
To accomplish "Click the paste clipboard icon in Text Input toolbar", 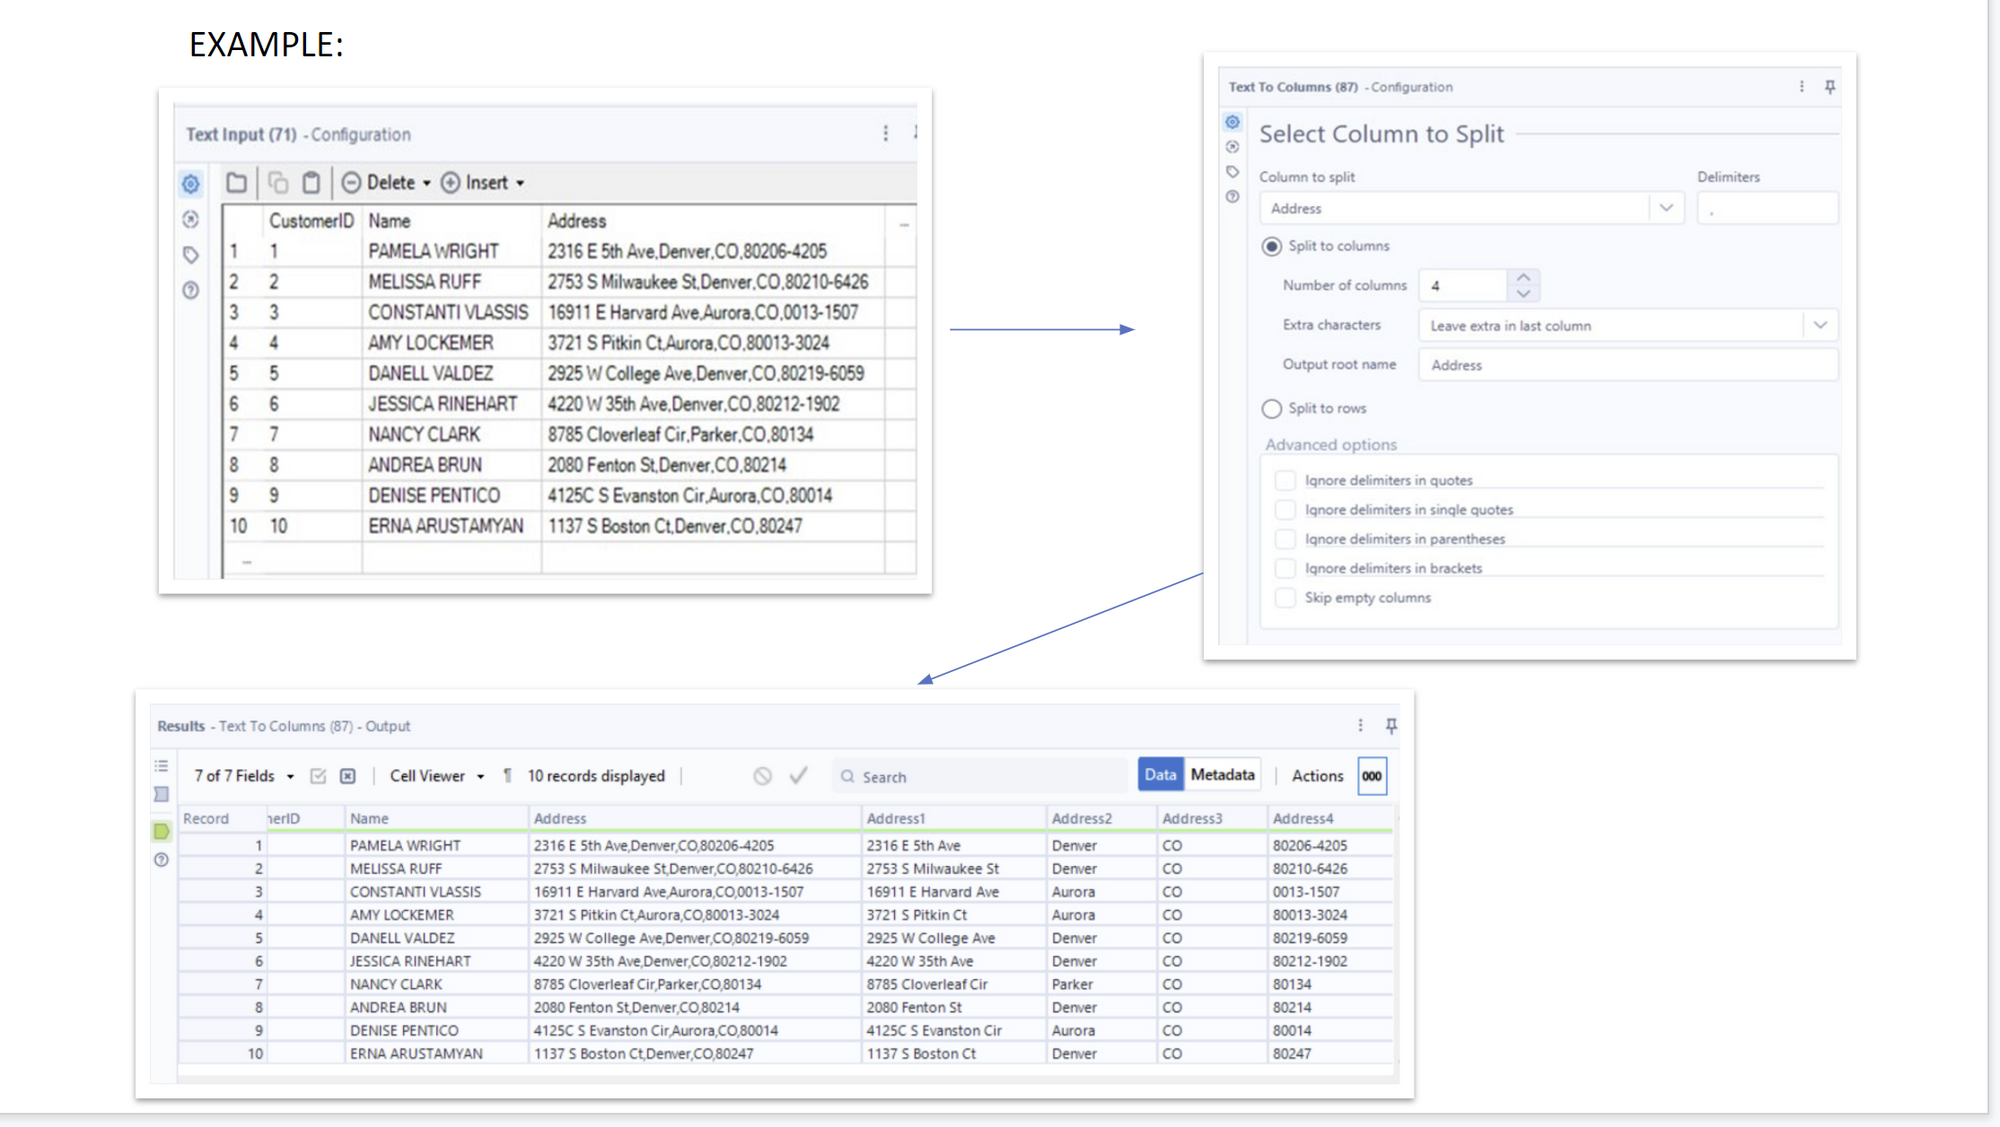I will 312,183.
